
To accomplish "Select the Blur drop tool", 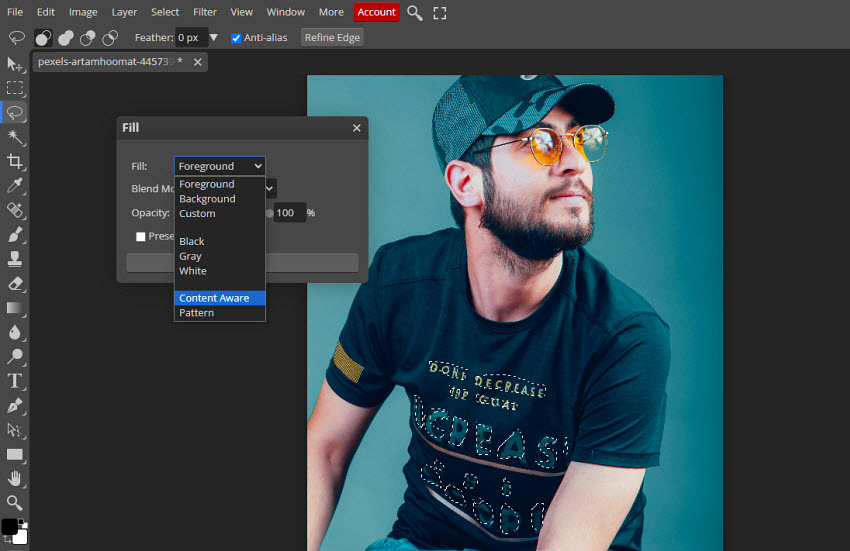I will pyautogui.click(x=15, y=332).
